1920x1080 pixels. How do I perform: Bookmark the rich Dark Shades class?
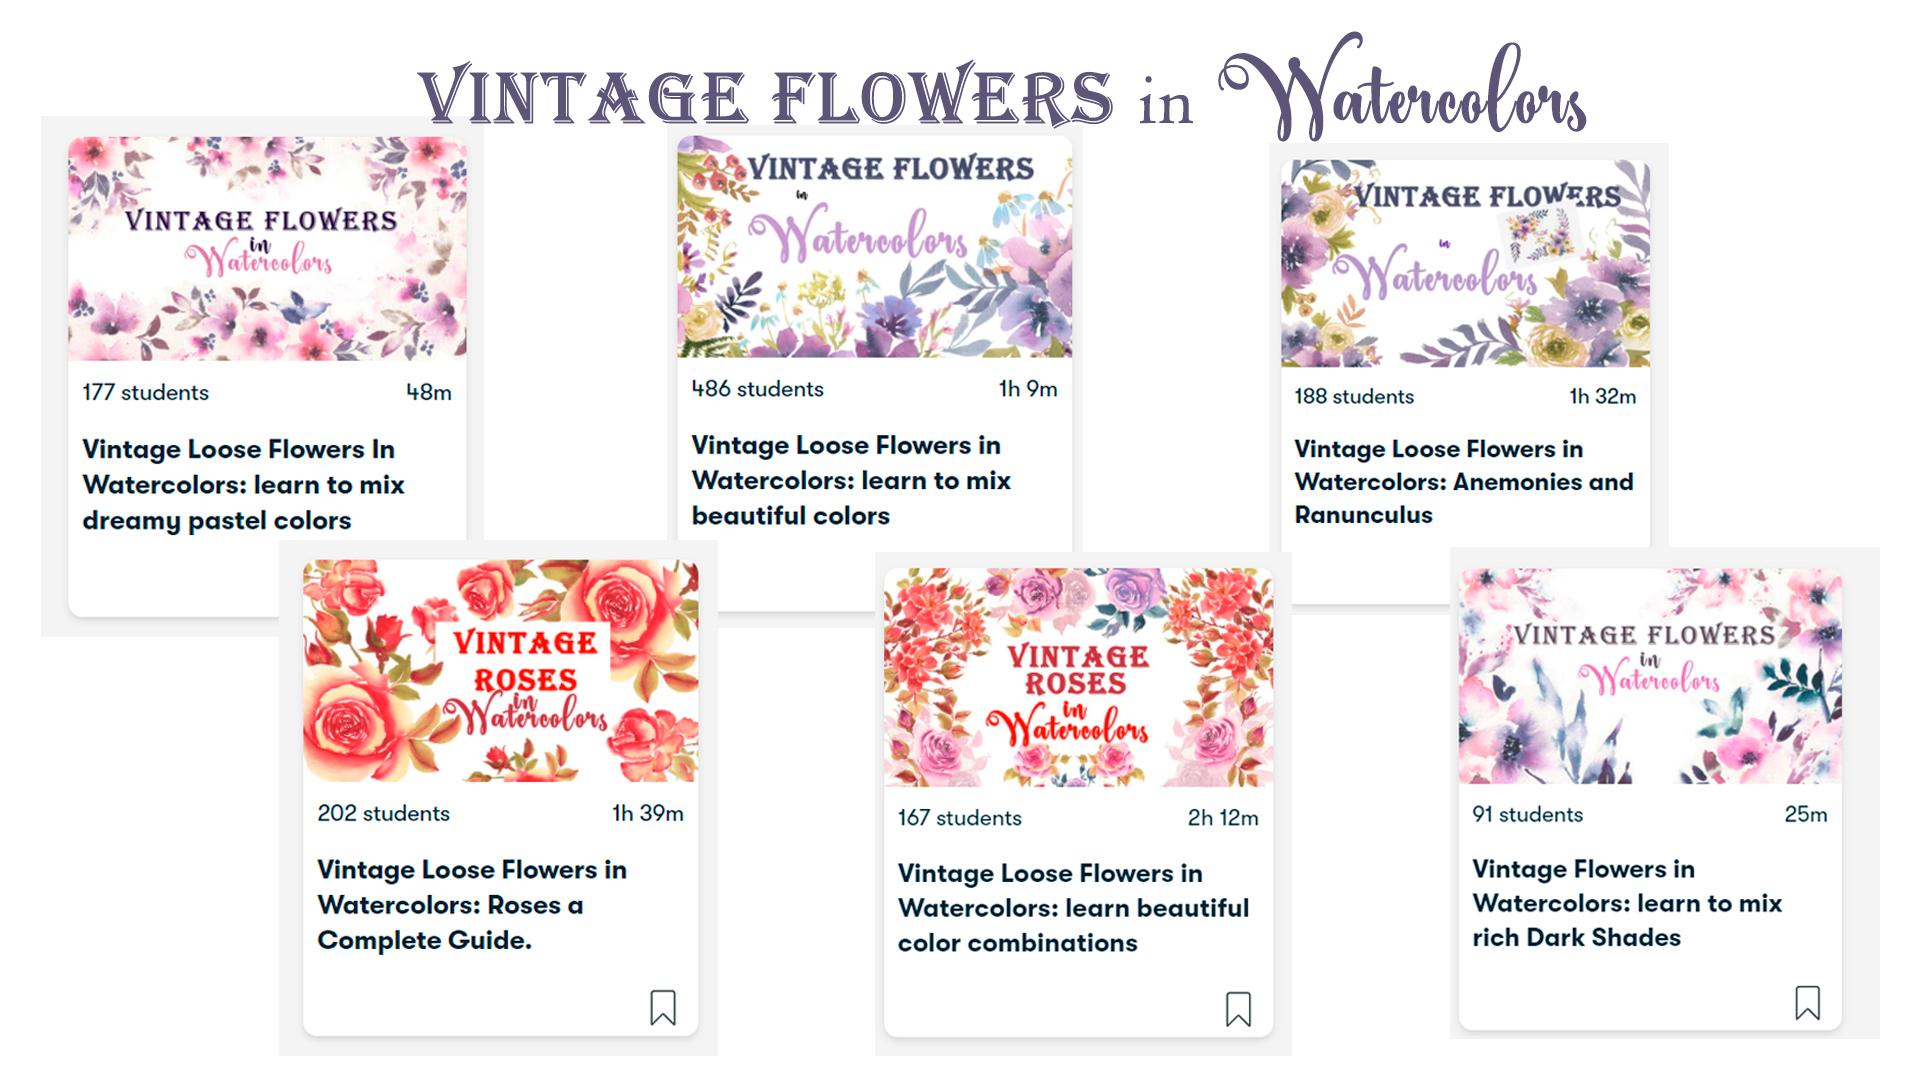tap(1807, 1002)
